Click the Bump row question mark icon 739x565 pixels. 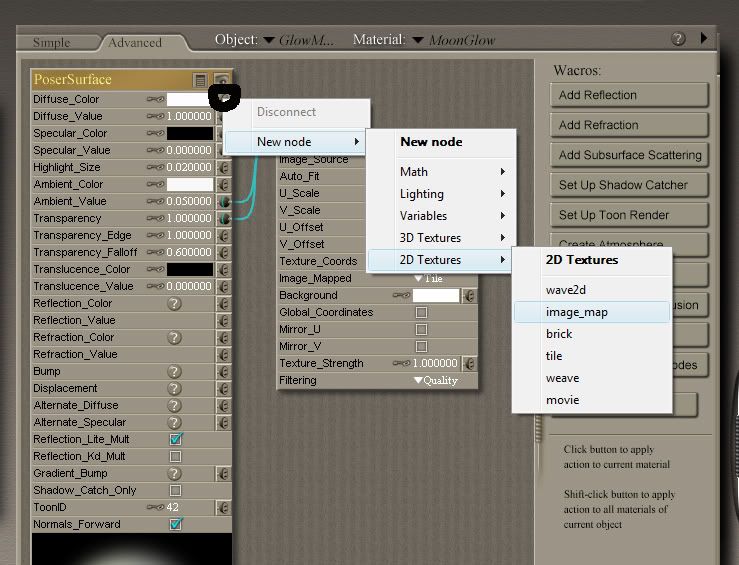(x=174, y=372)
